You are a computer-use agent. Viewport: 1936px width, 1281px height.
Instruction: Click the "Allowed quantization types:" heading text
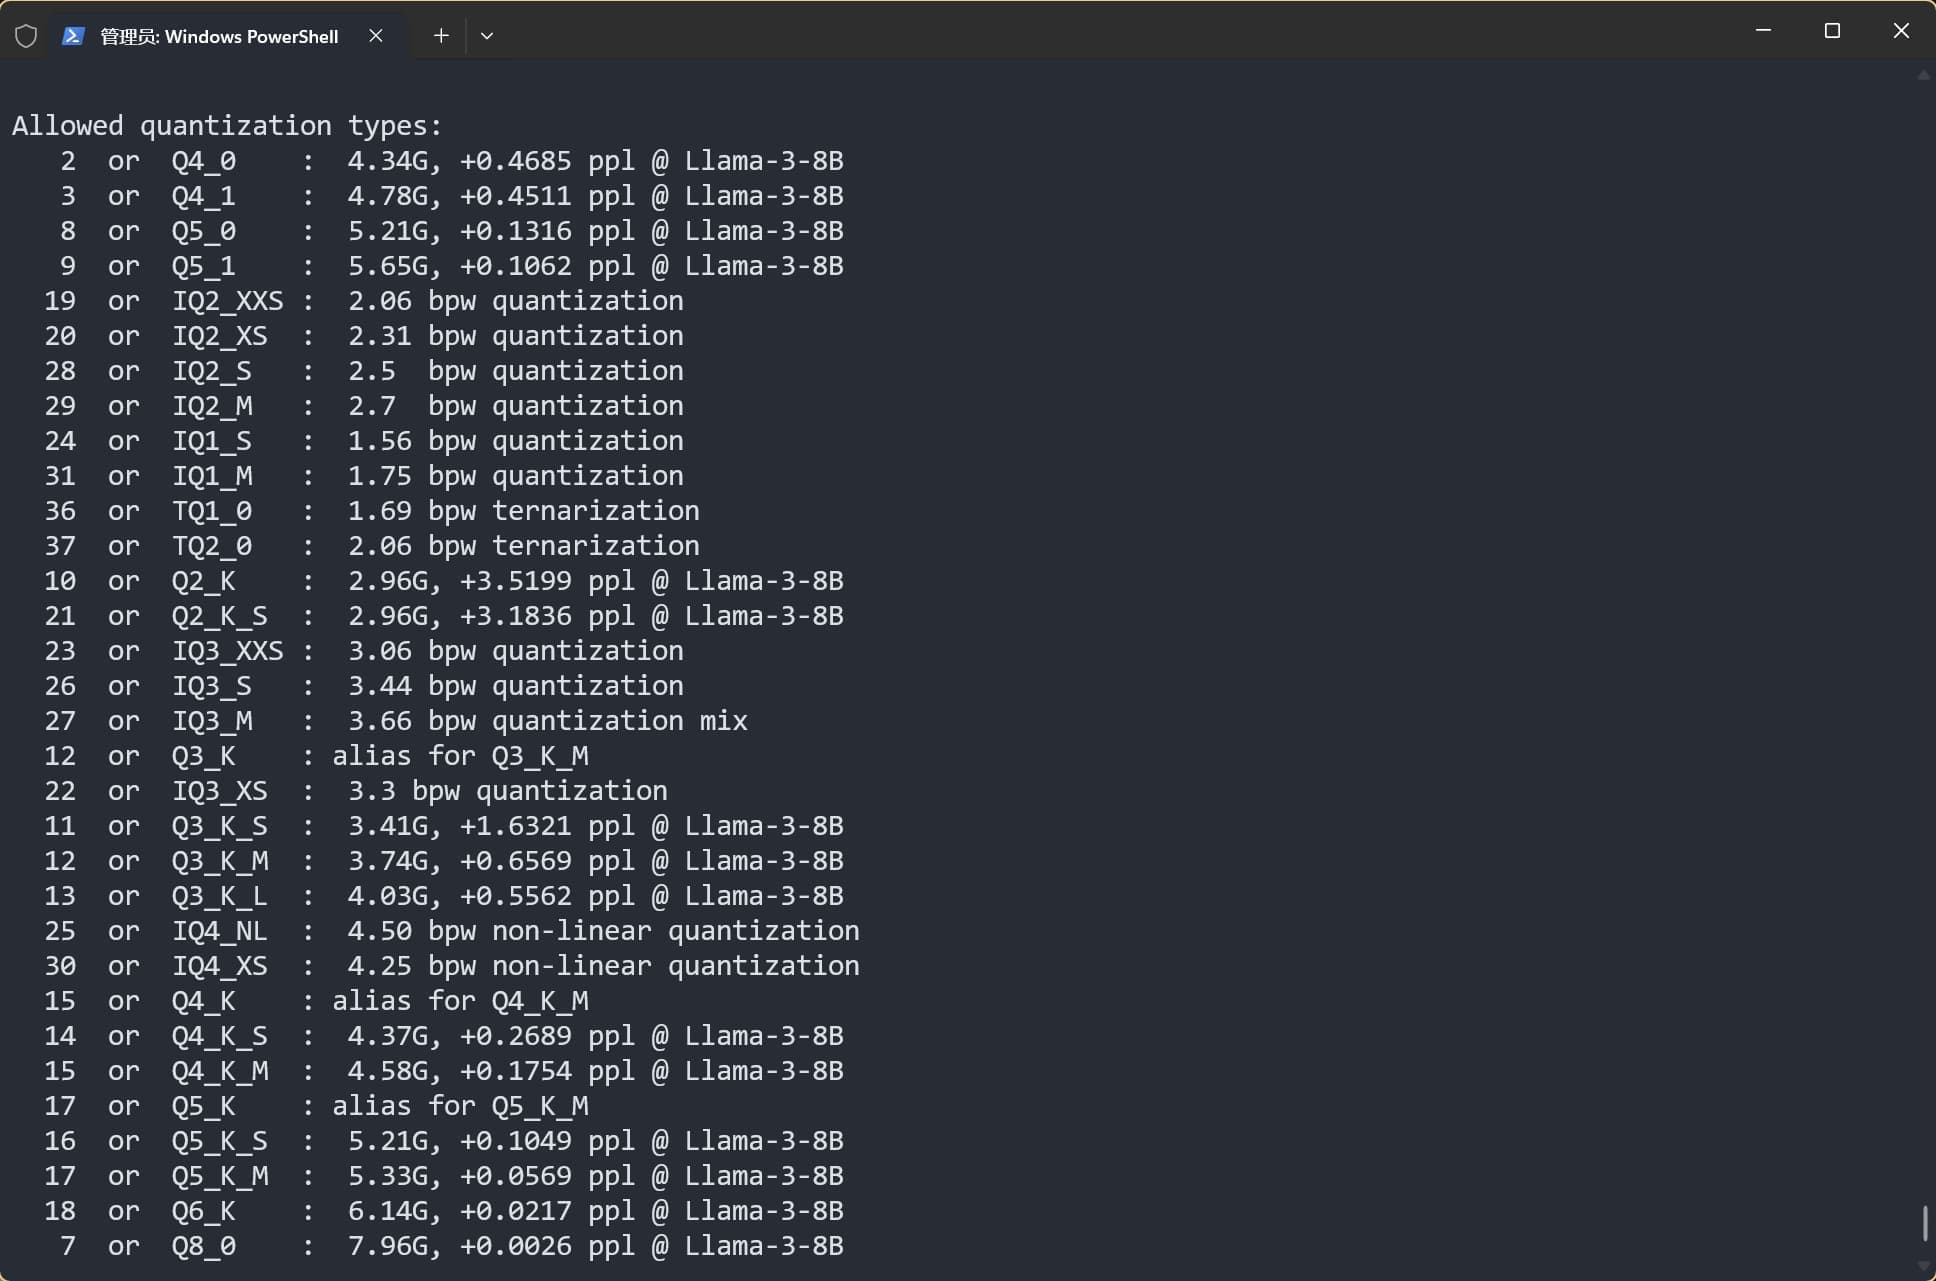coord(227,126)
